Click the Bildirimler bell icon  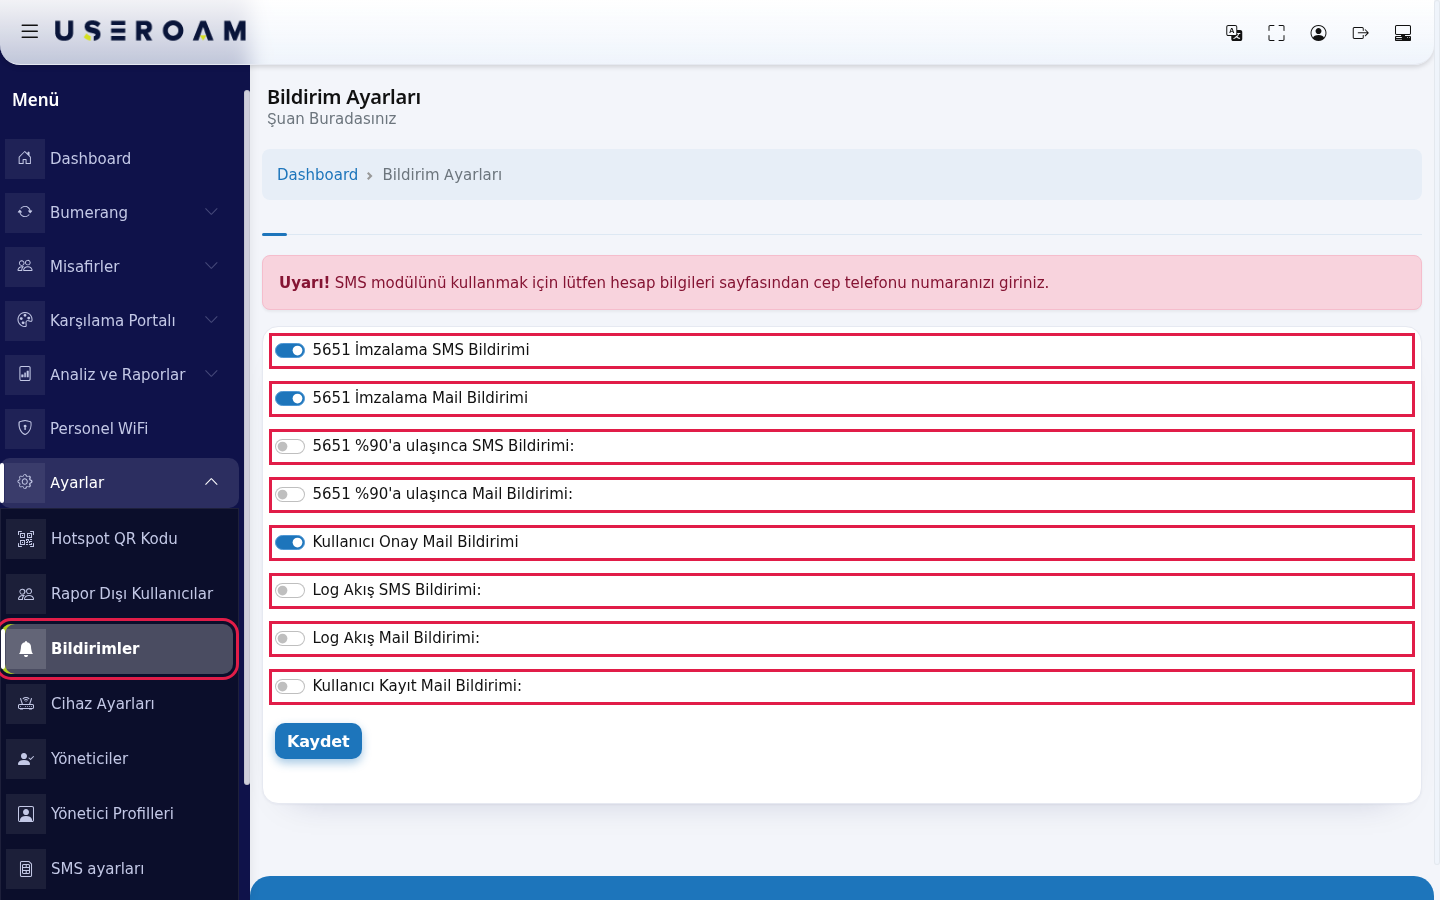click(26, 649)
